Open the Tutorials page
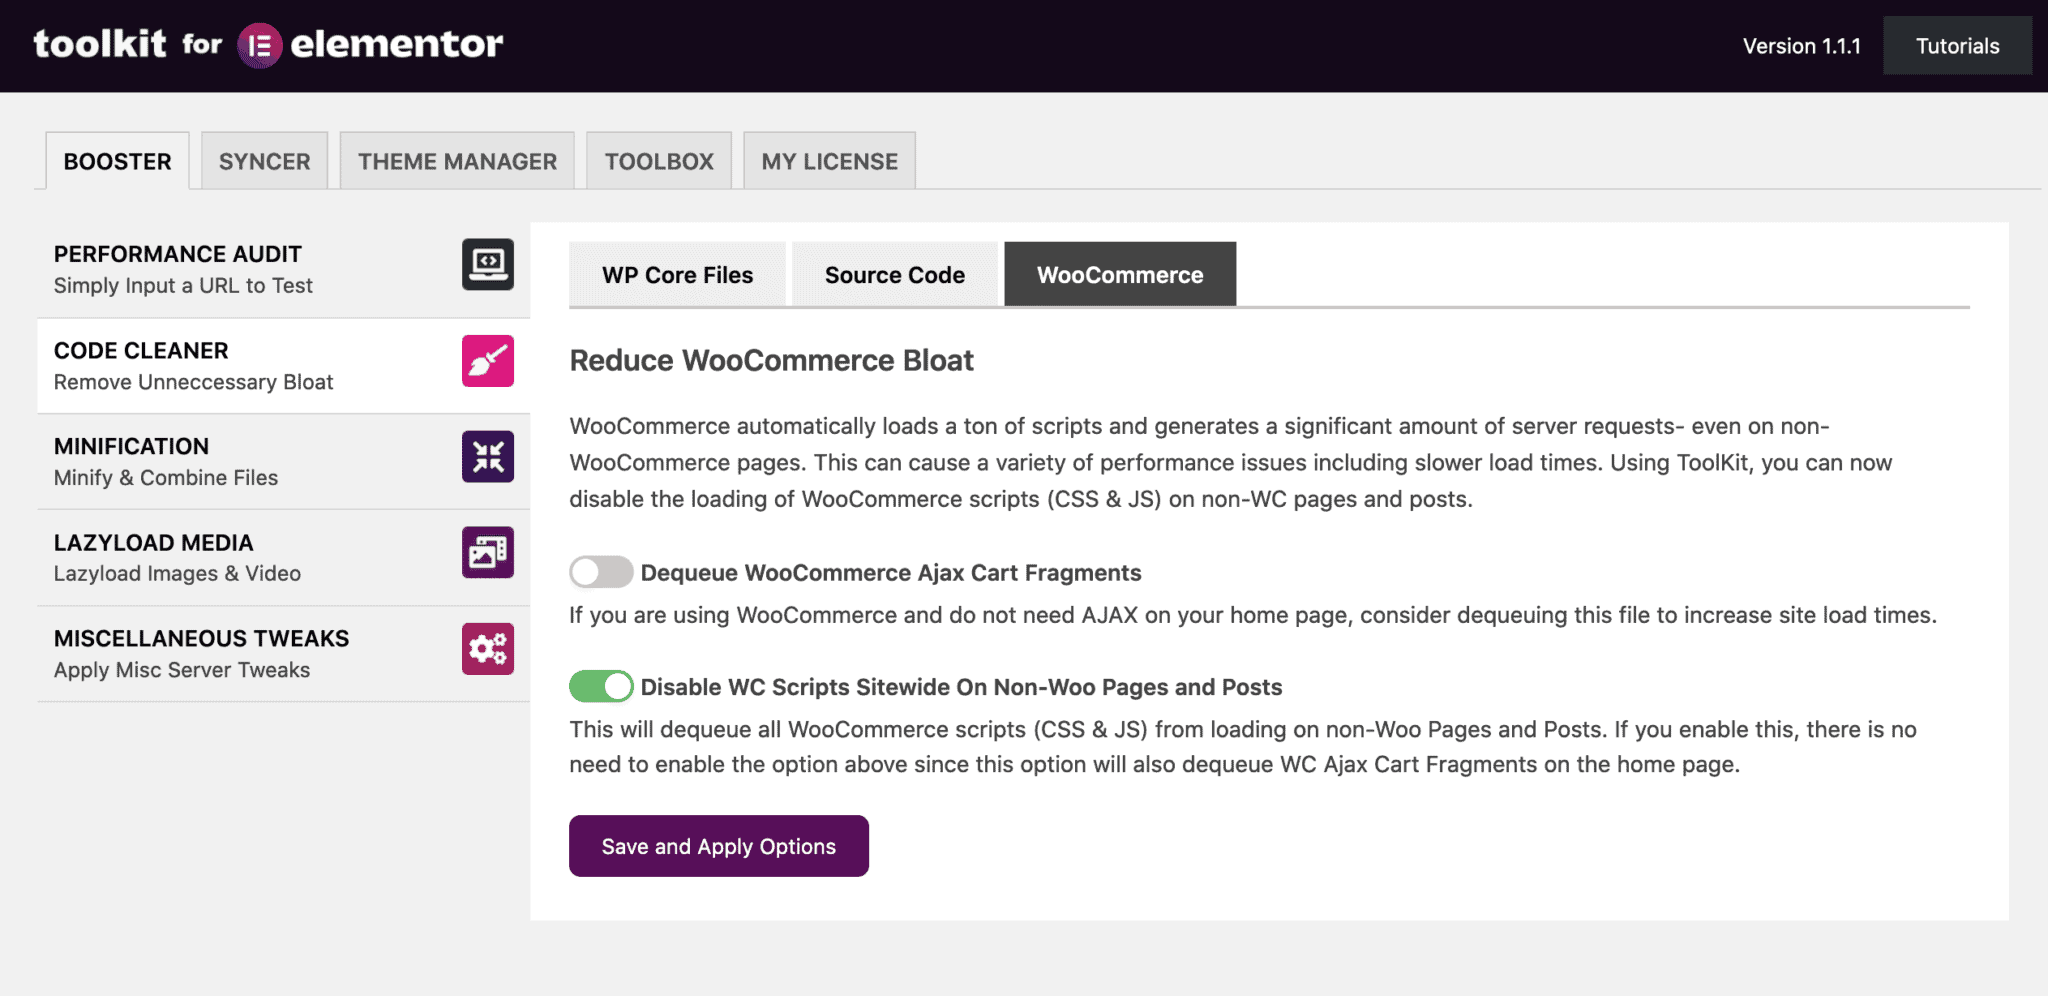This screenshot has height=996, width=2048. (1956, 45)
